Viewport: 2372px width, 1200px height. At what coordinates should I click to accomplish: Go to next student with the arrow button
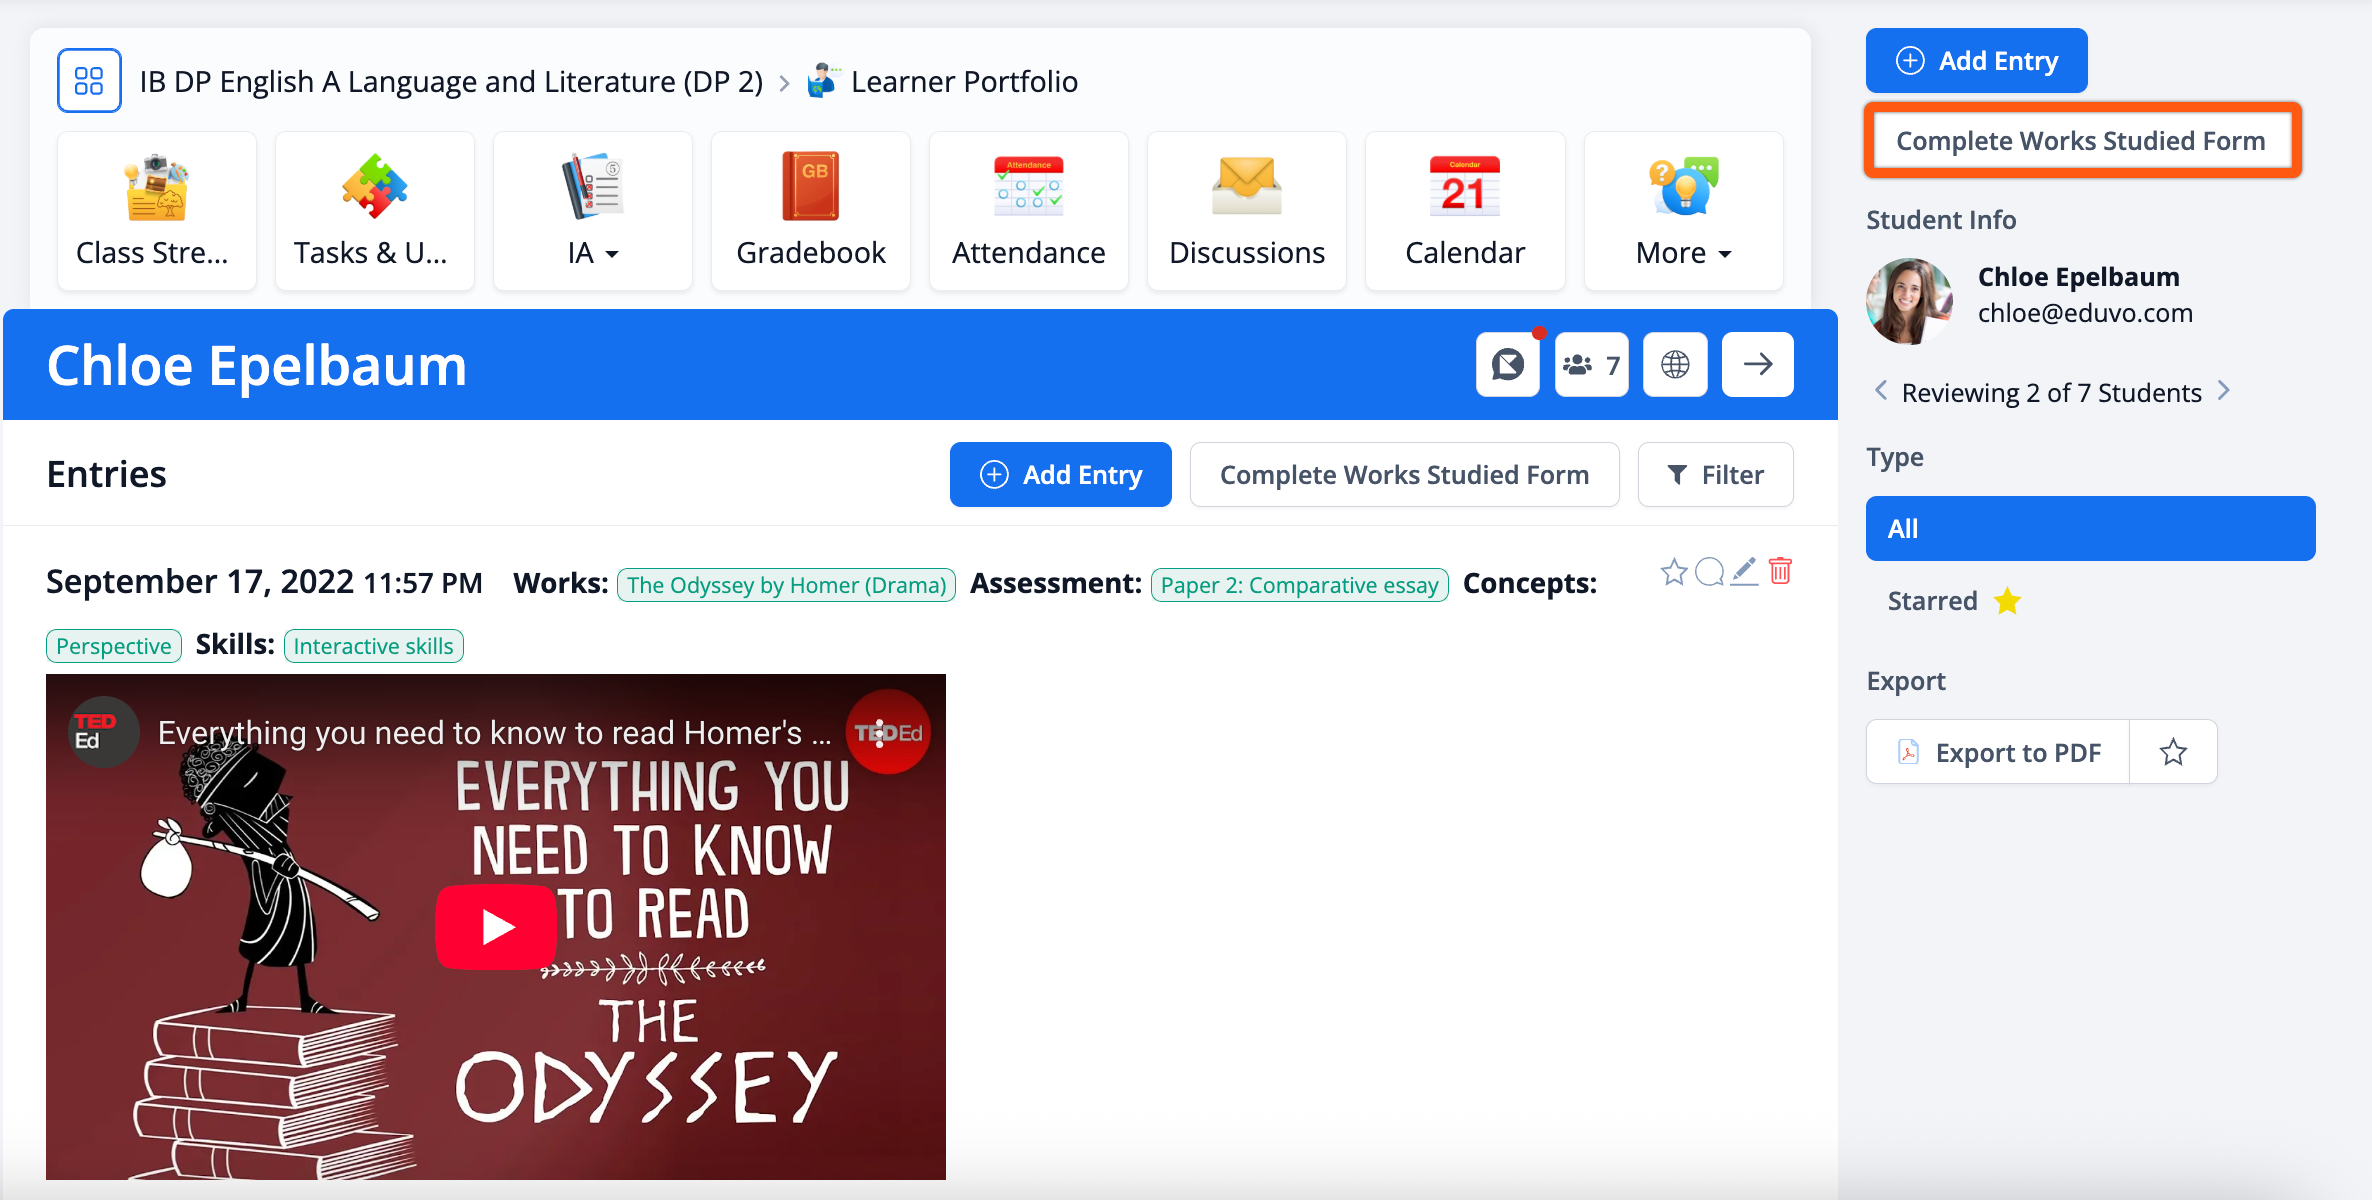(x=1757, y=365)
